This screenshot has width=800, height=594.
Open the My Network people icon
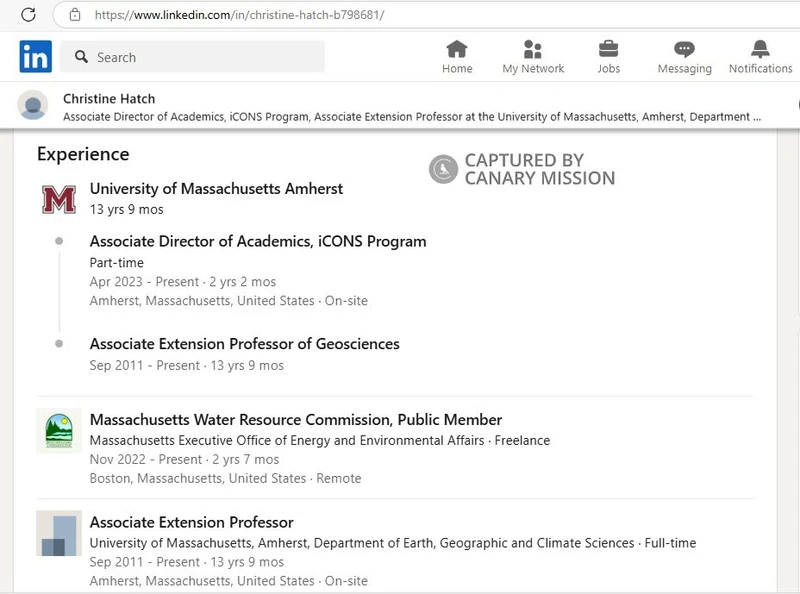point(533,50)
